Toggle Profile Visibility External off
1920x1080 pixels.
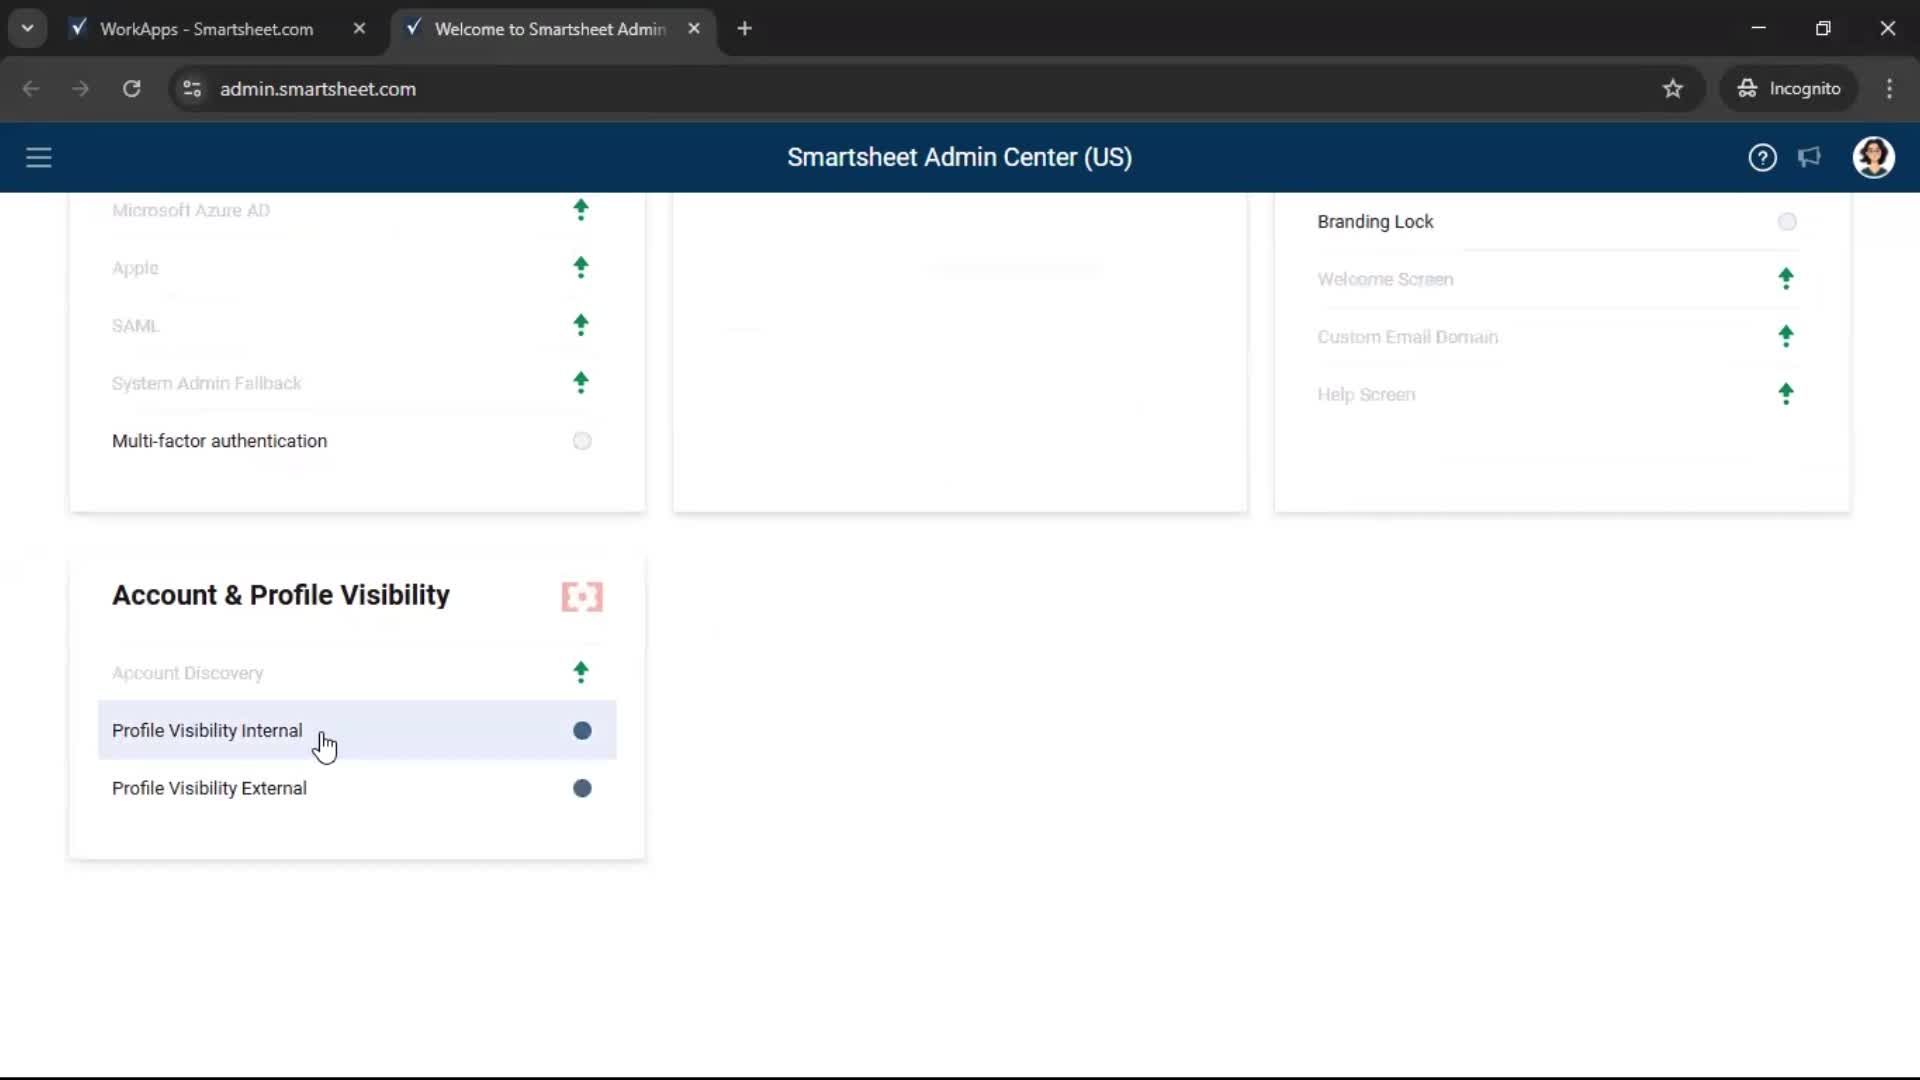pos(581,788)
